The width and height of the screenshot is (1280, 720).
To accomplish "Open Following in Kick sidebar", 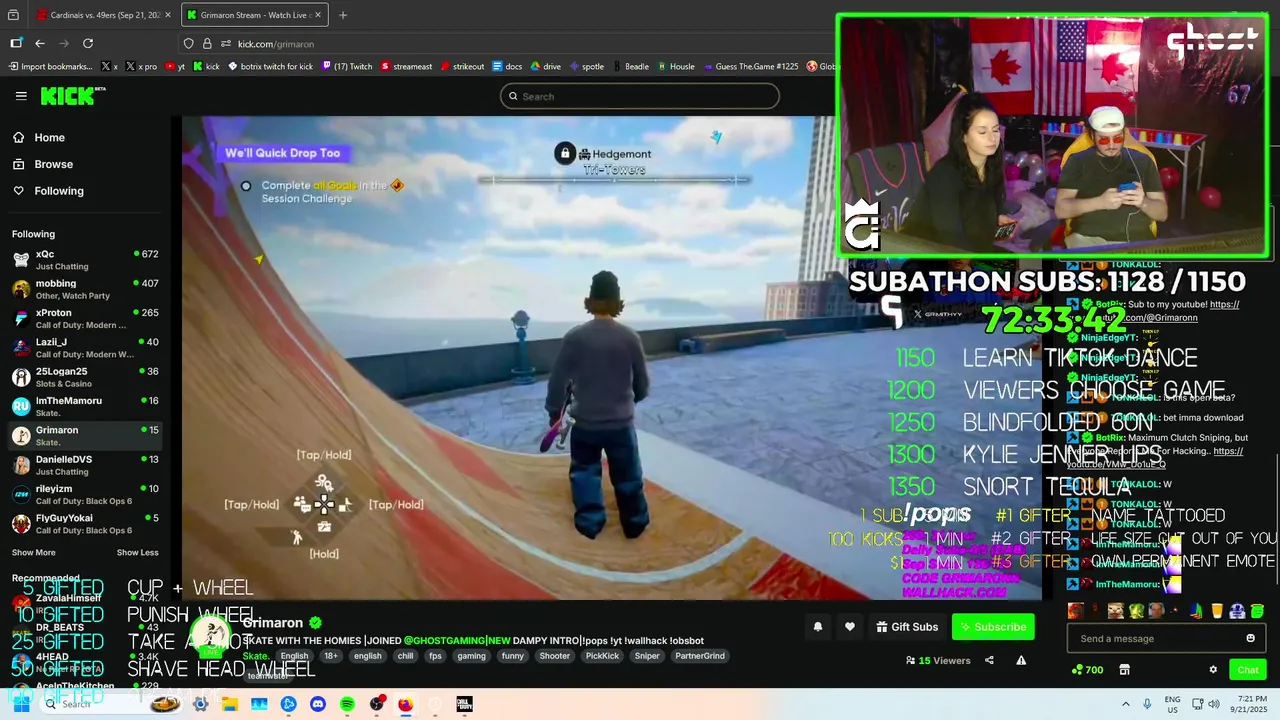I will pos(59,191).
